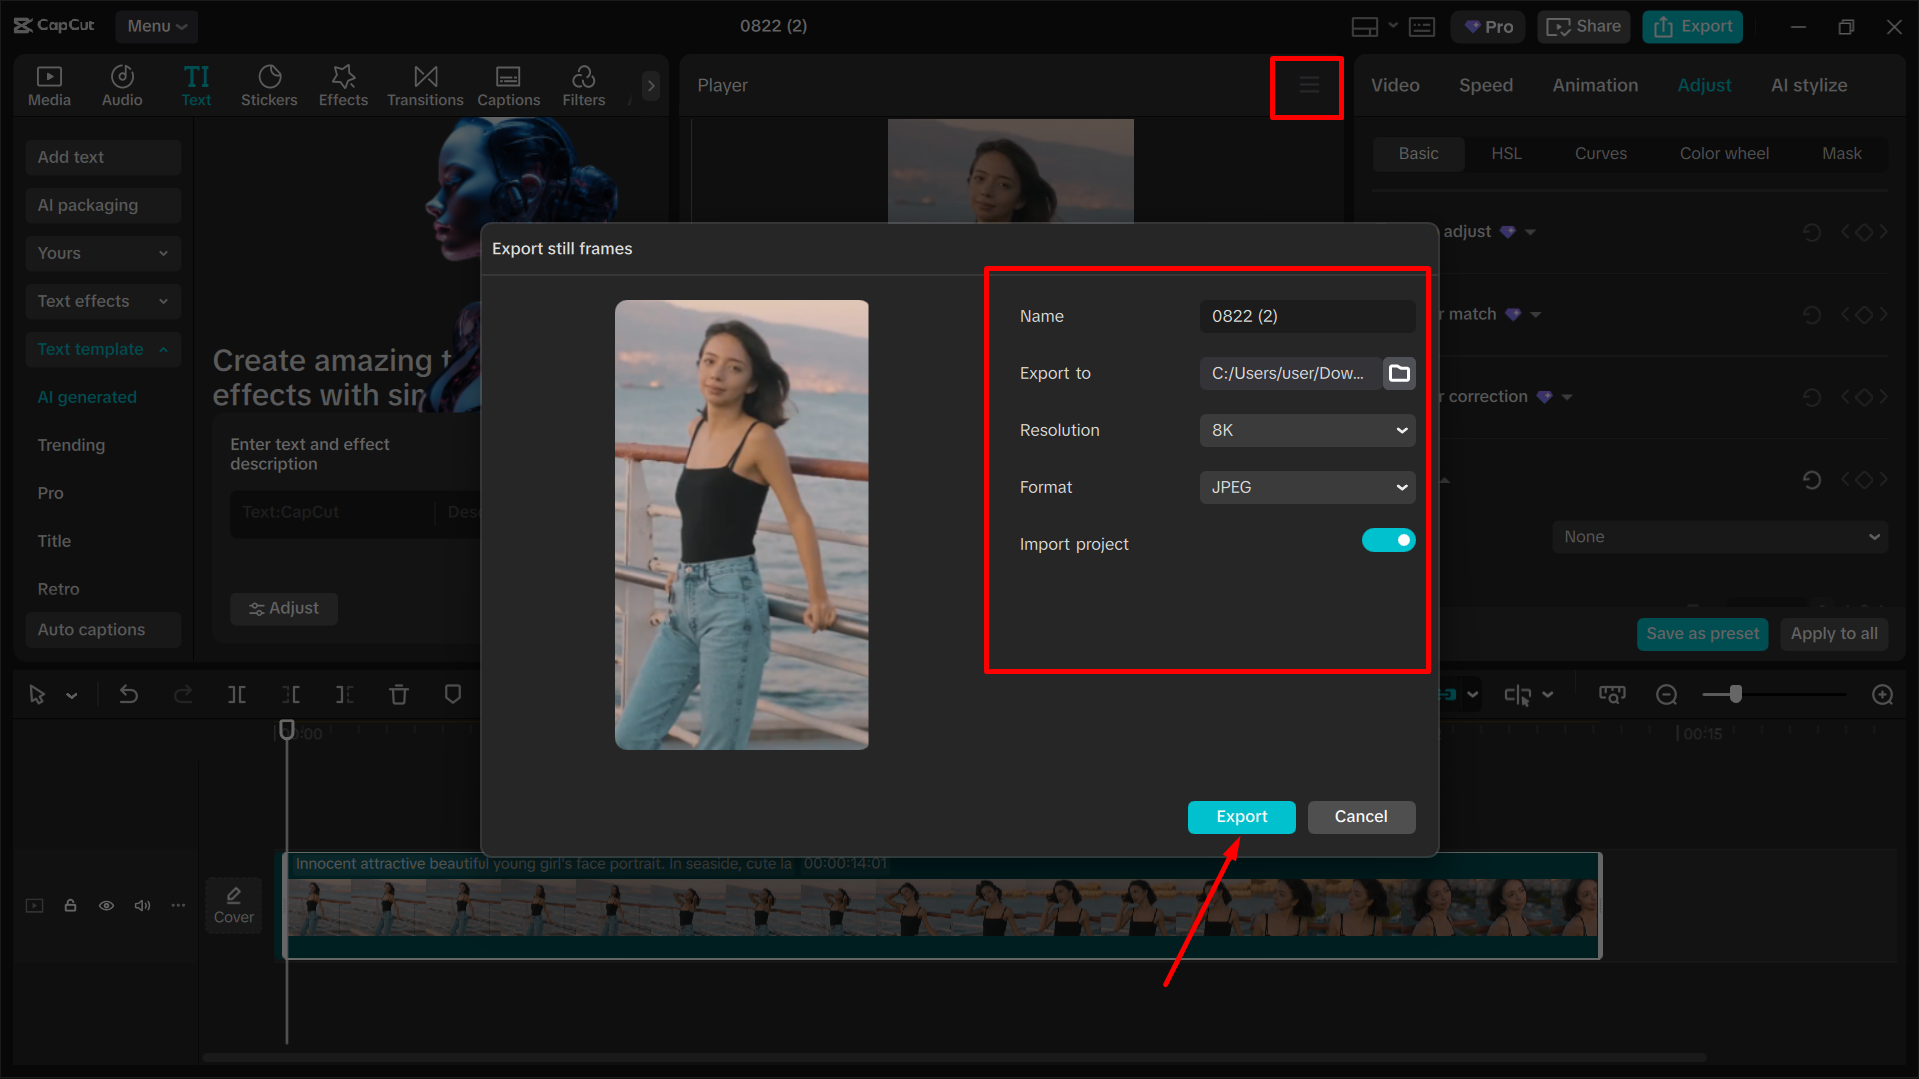Select the Color wheel sub-tab
The image size is (1919, 1079).
[1723, 154]
